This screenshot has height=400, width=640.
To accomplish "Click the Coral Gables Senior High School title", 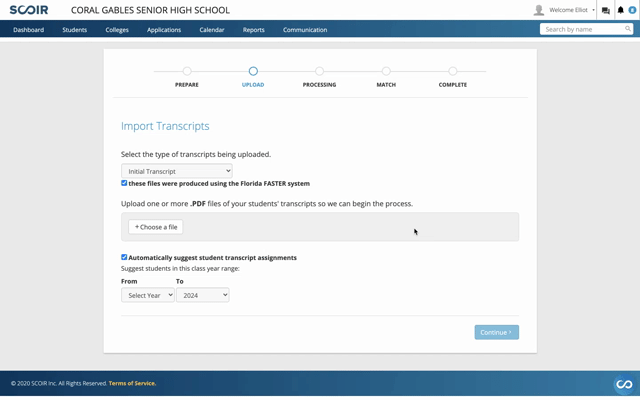I will 150,10.
